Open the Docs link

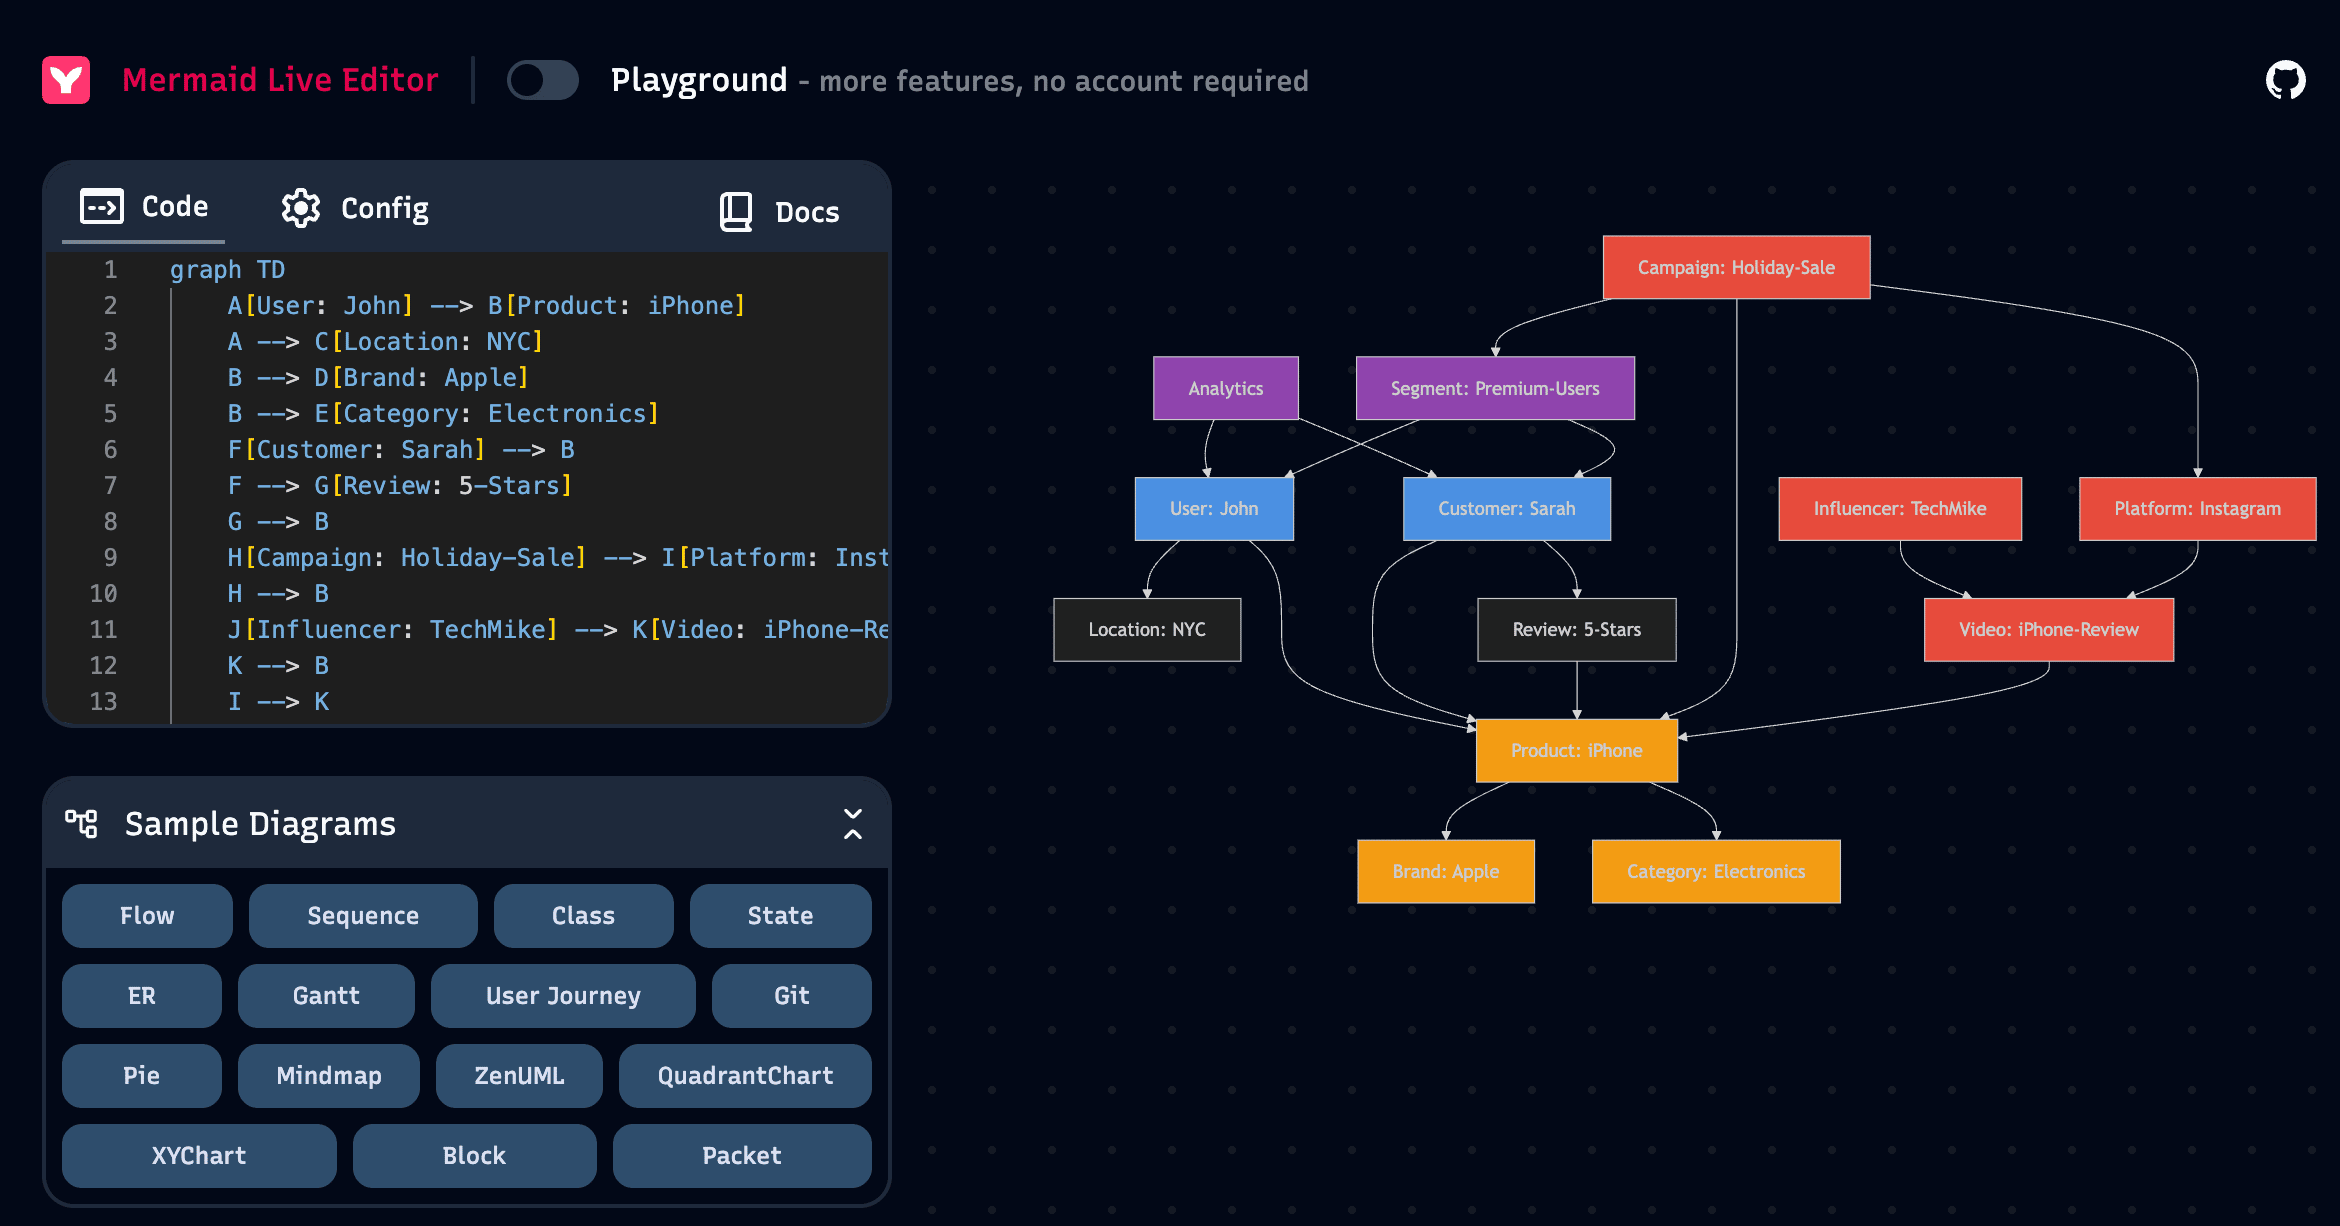click(x=780, y=212)
